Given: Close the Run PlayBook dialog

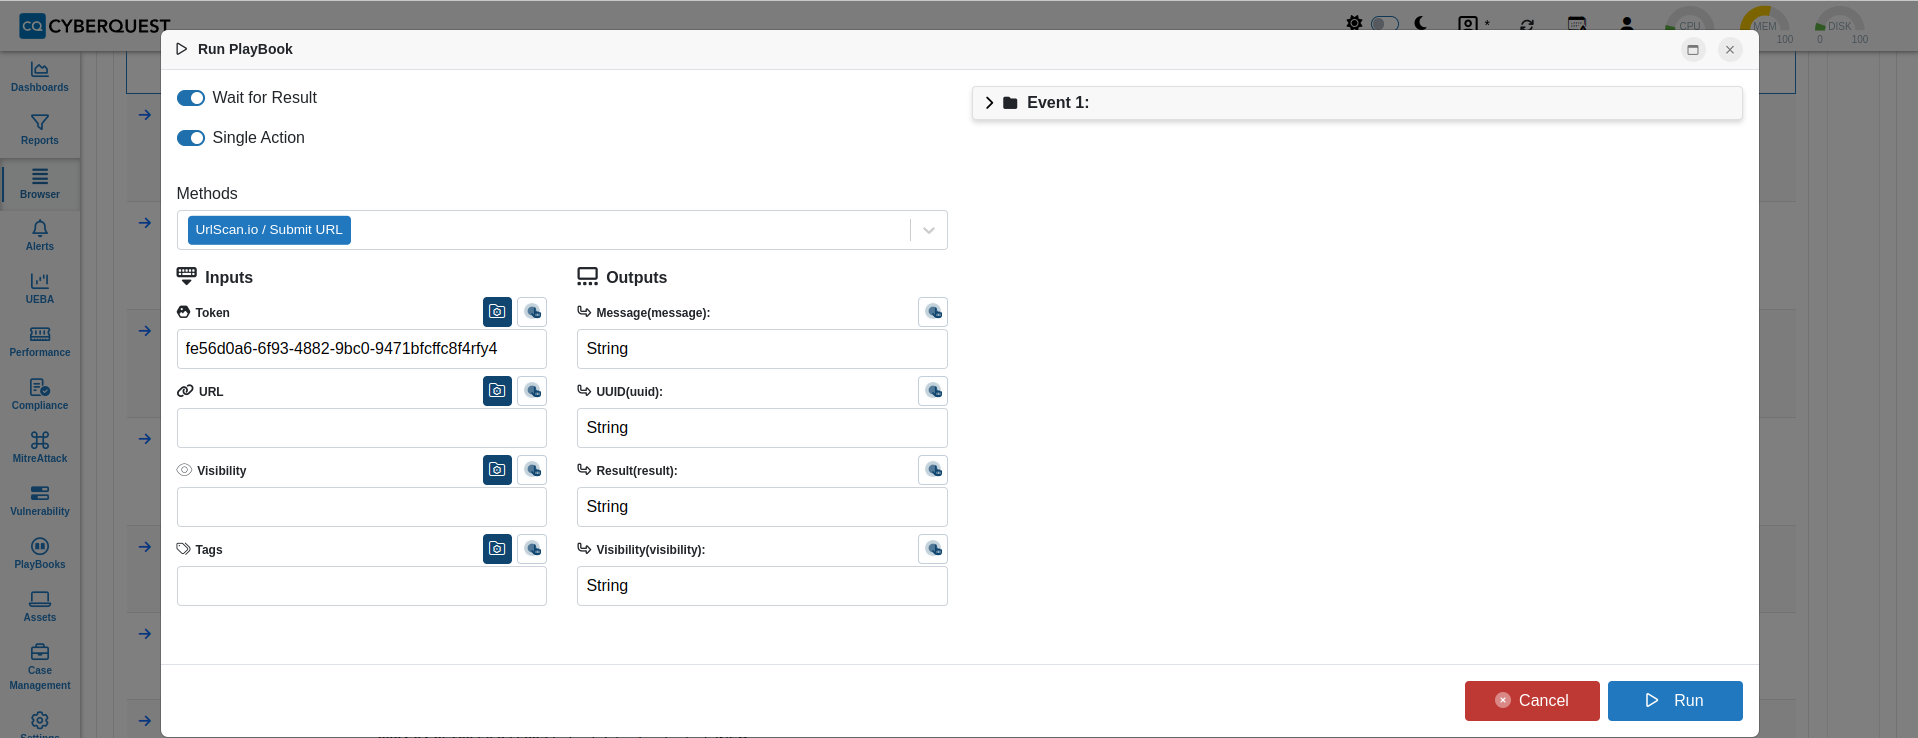Looking at the screenshot, I should 1730,49.
